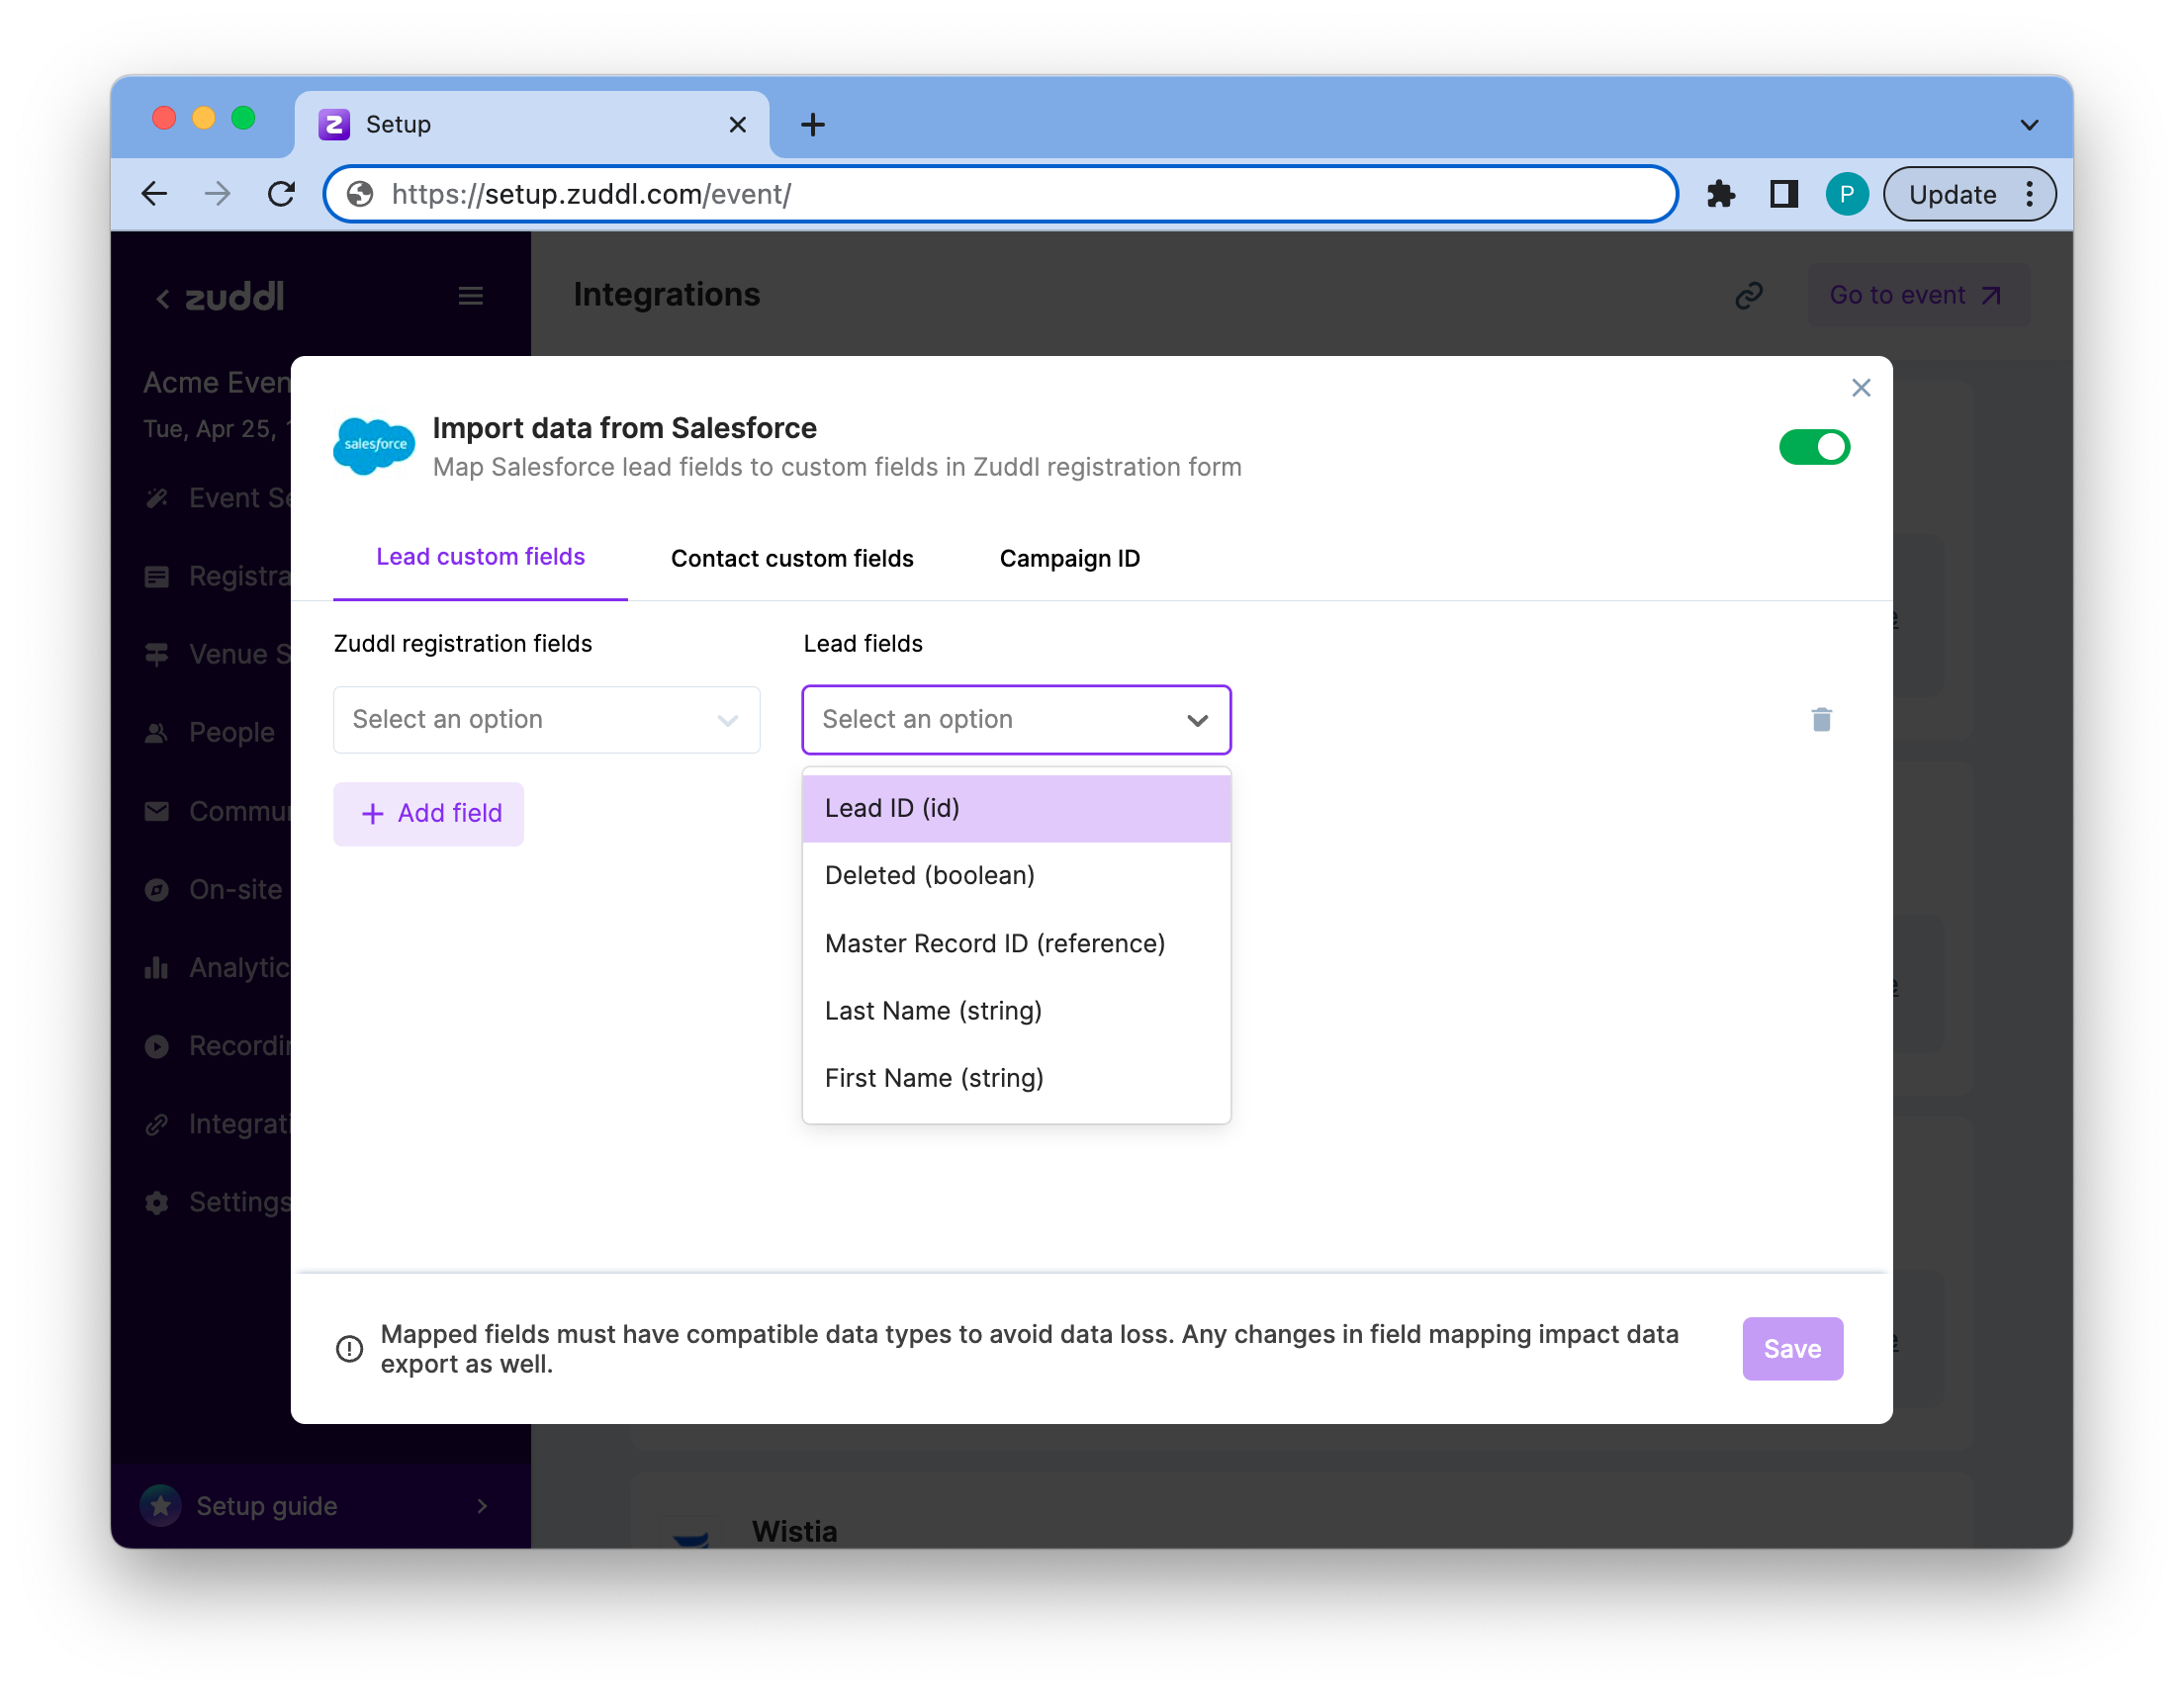Disable the Salesforce import toggle
Viewport: 2184px width, 1695px height.
[x=1815, y=447]
